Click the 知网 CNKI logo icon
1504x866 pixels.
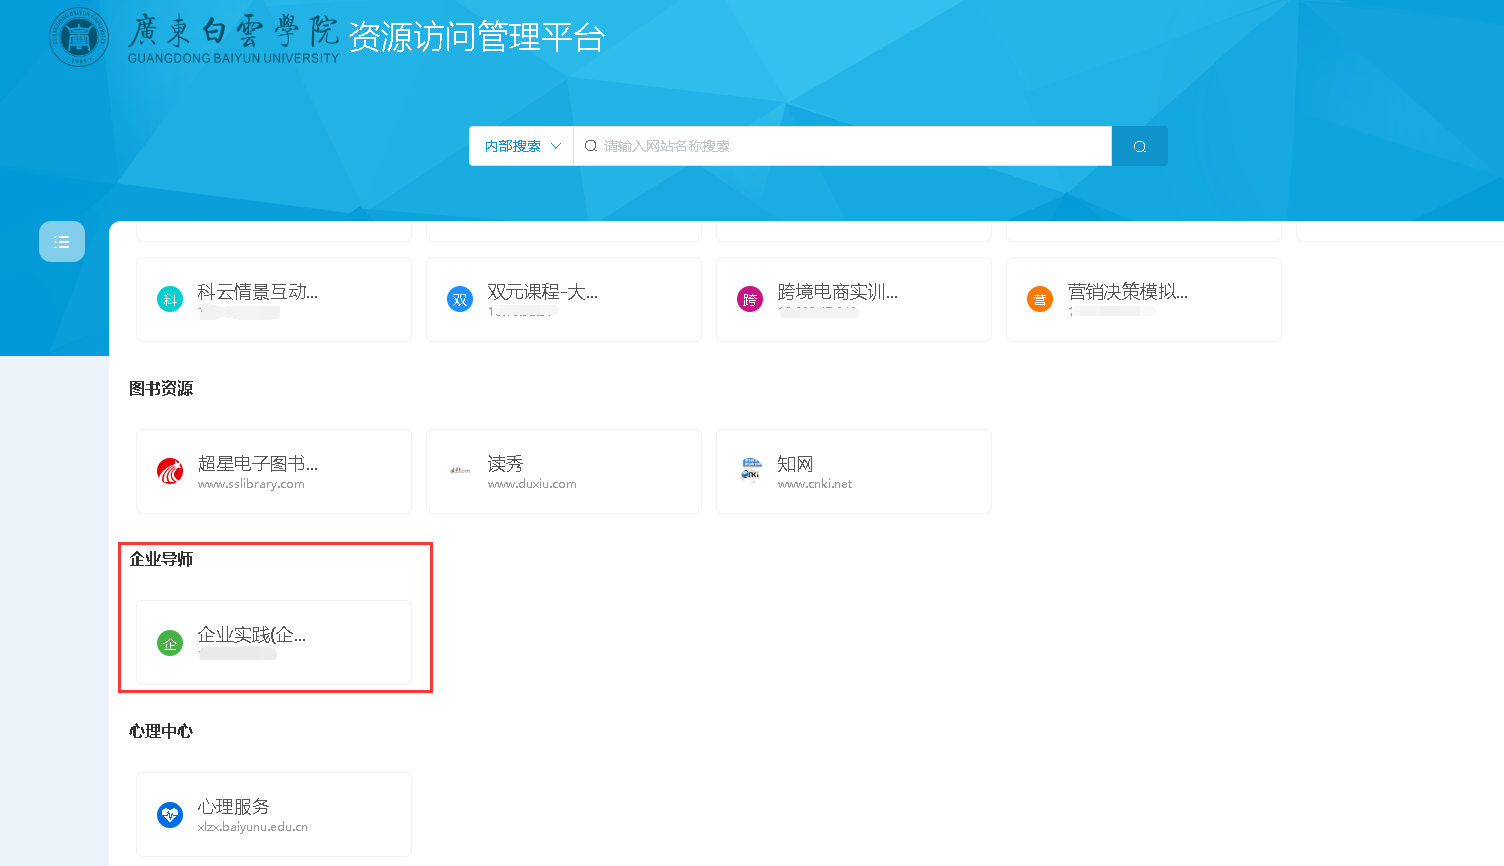pos(750,469)
